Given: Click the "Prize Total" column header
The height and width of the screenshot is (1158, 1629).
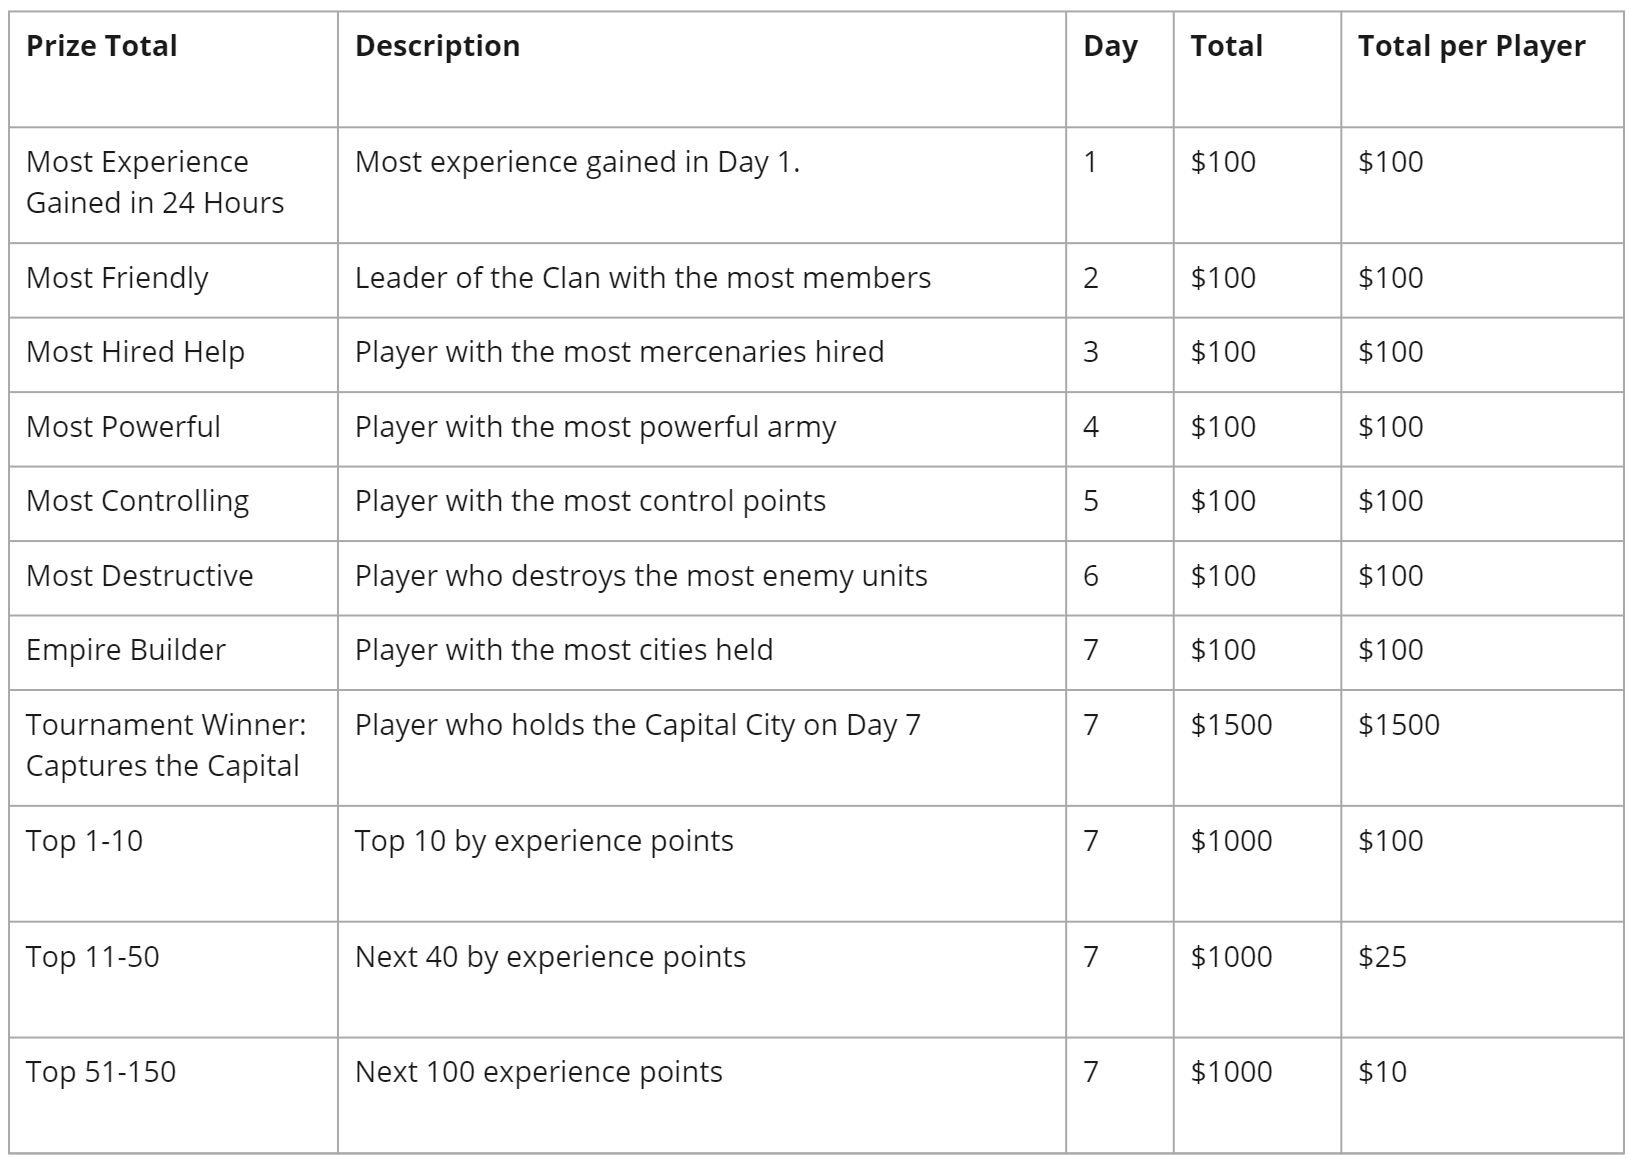Looking at the screenshot, I should pyautogui.click(x=101, y=46).
